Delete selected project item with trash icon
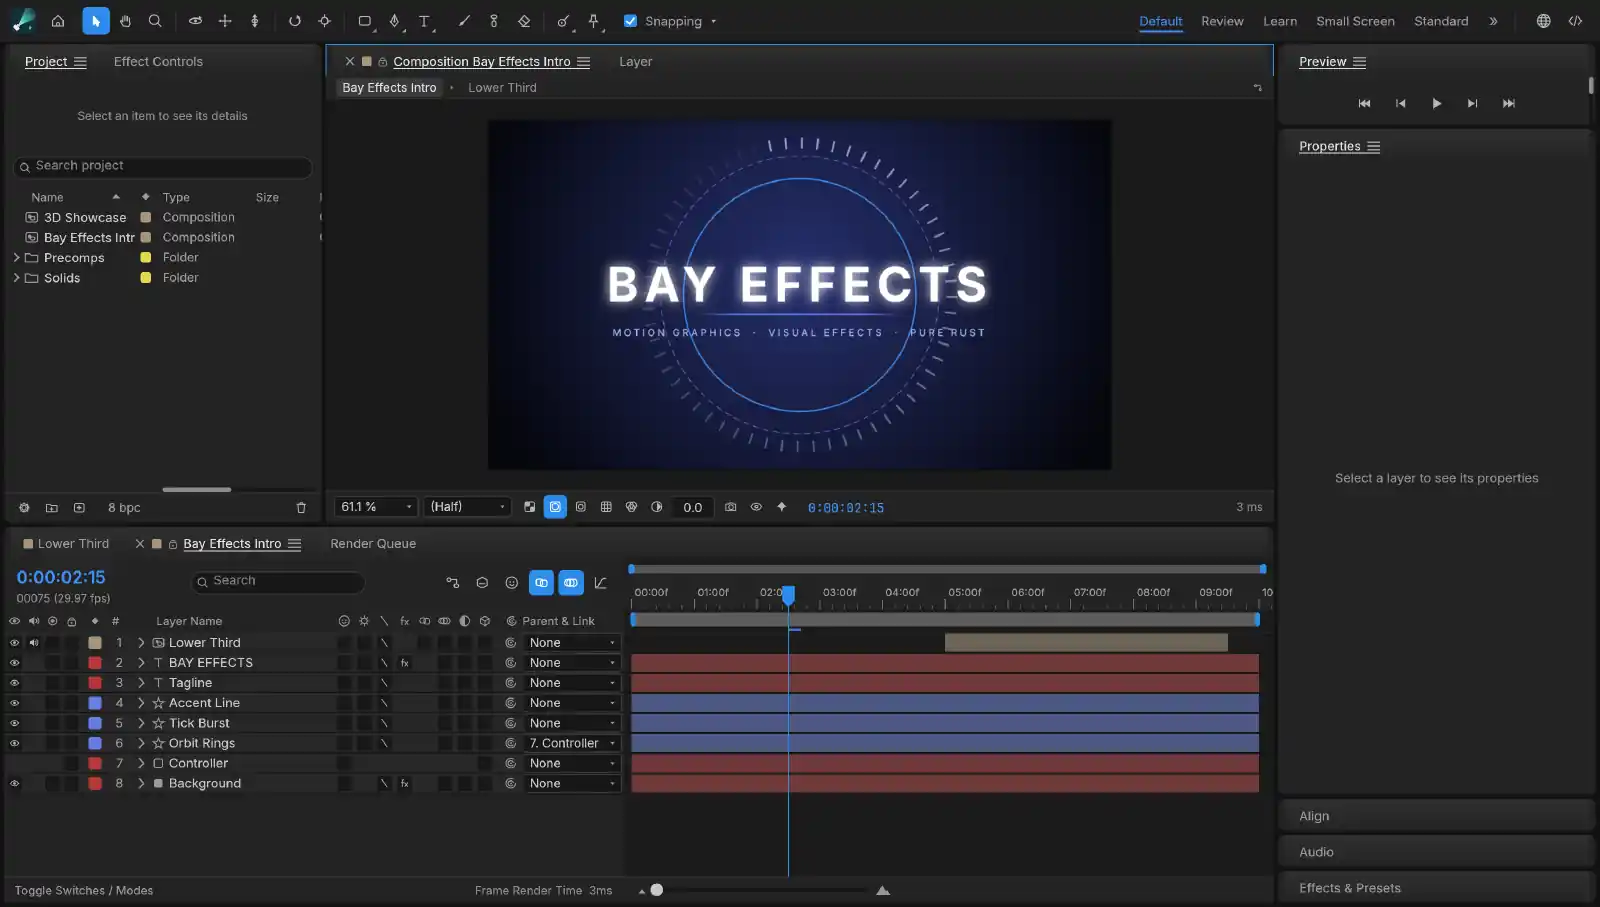This screenshot has height=907, width=1600. (301, 508)
